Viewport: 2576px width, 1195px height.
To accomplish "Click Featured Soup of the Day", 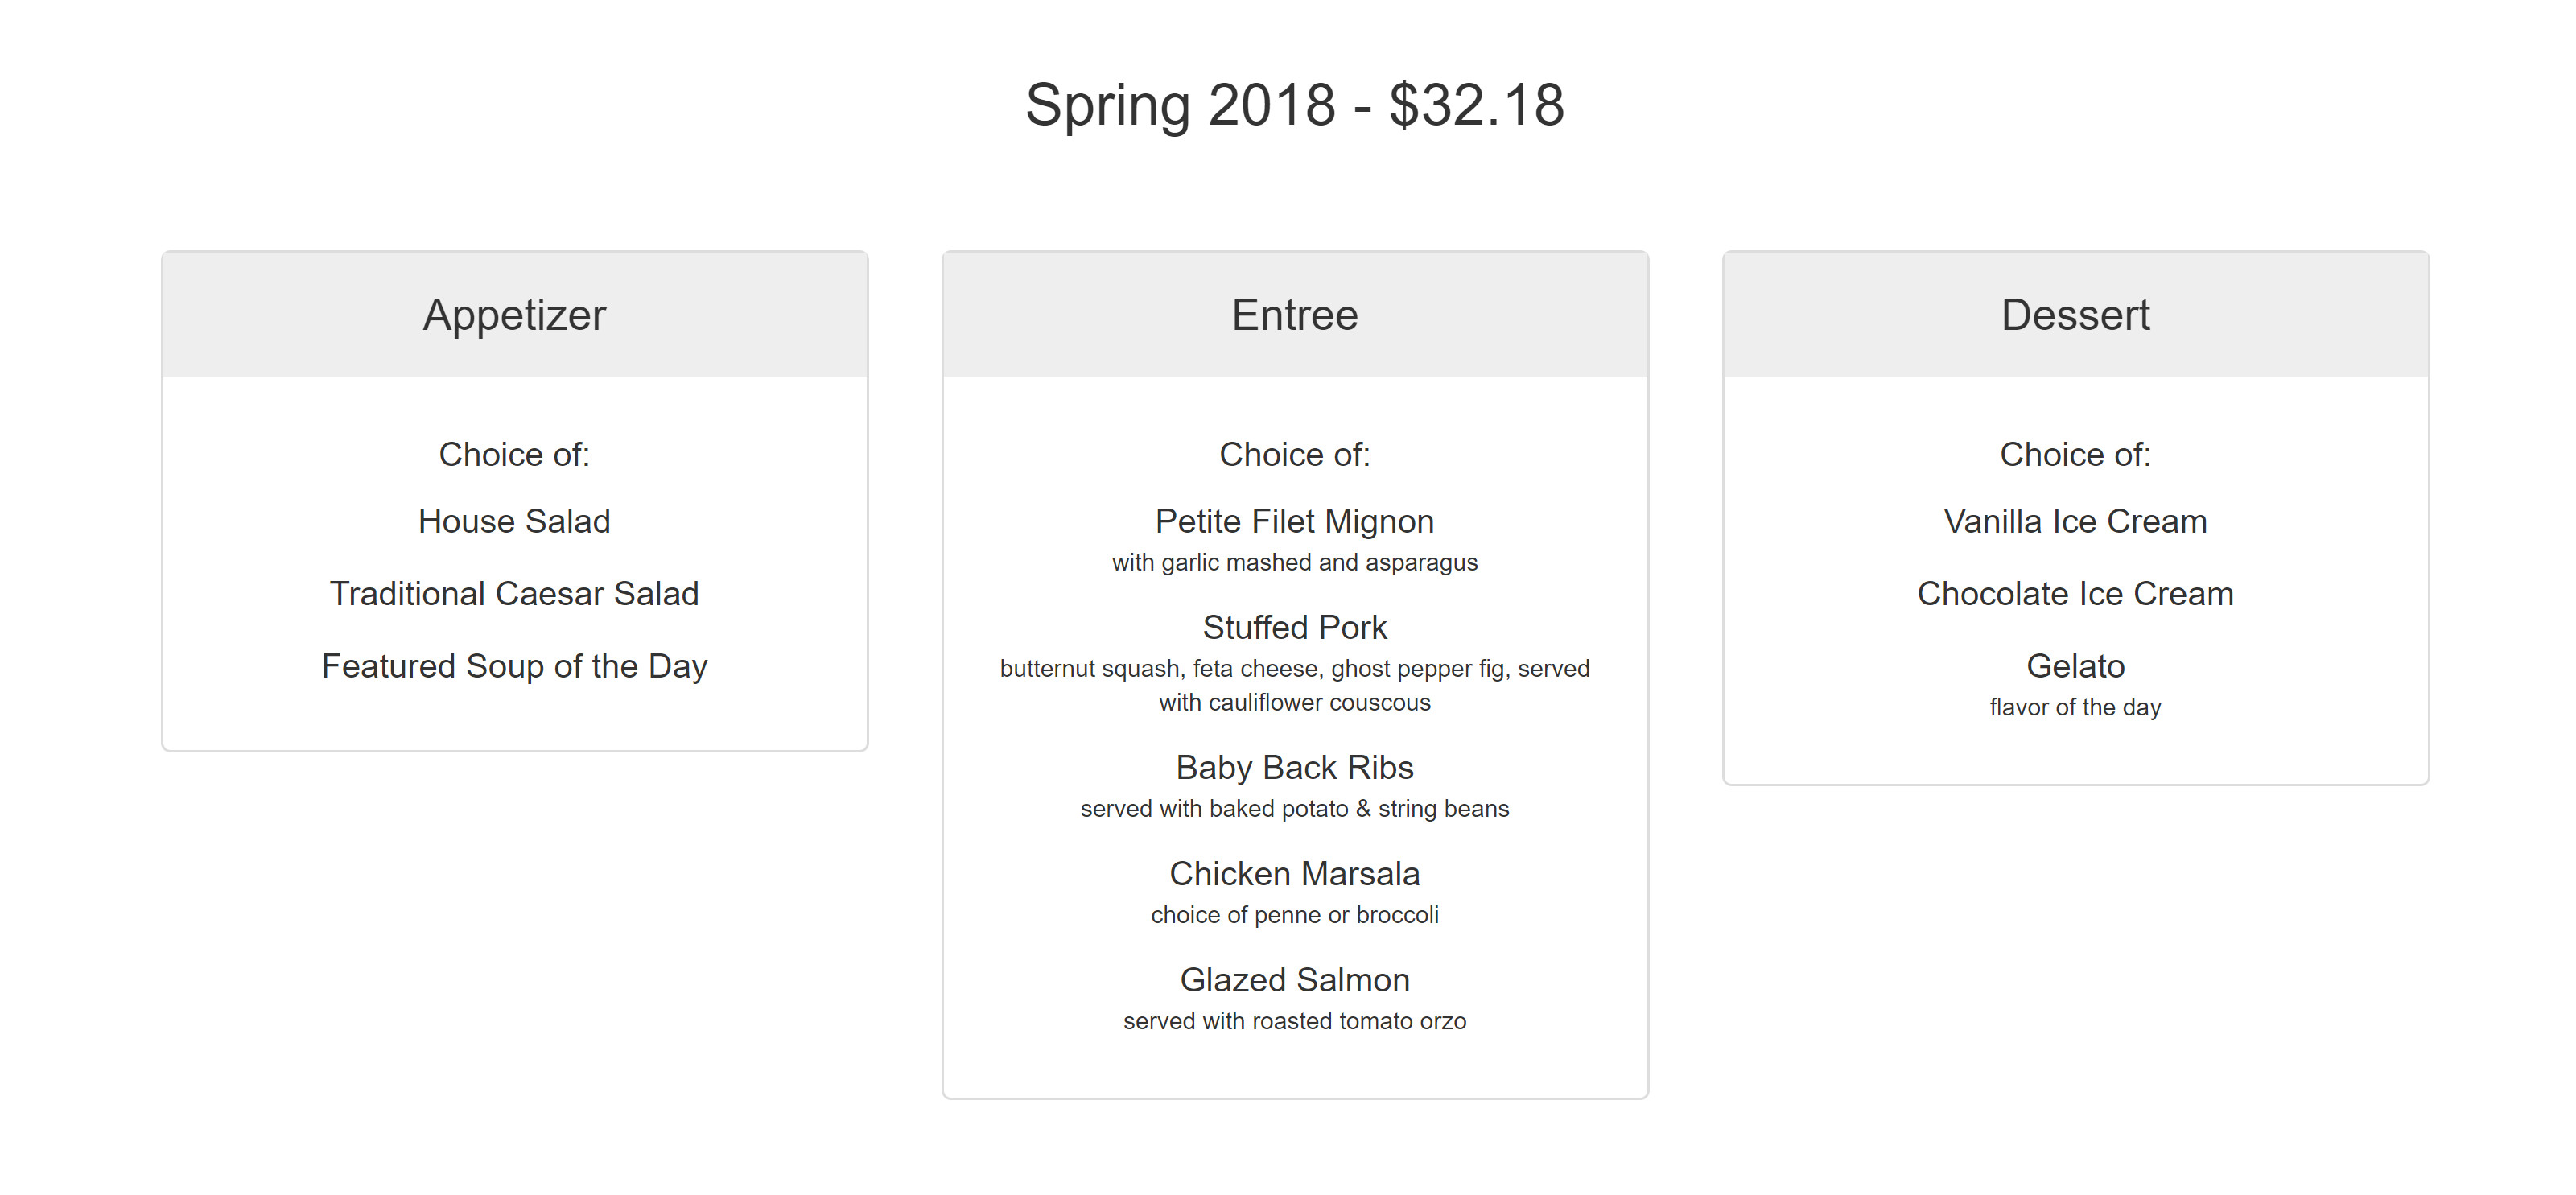I will pos(514,666).
